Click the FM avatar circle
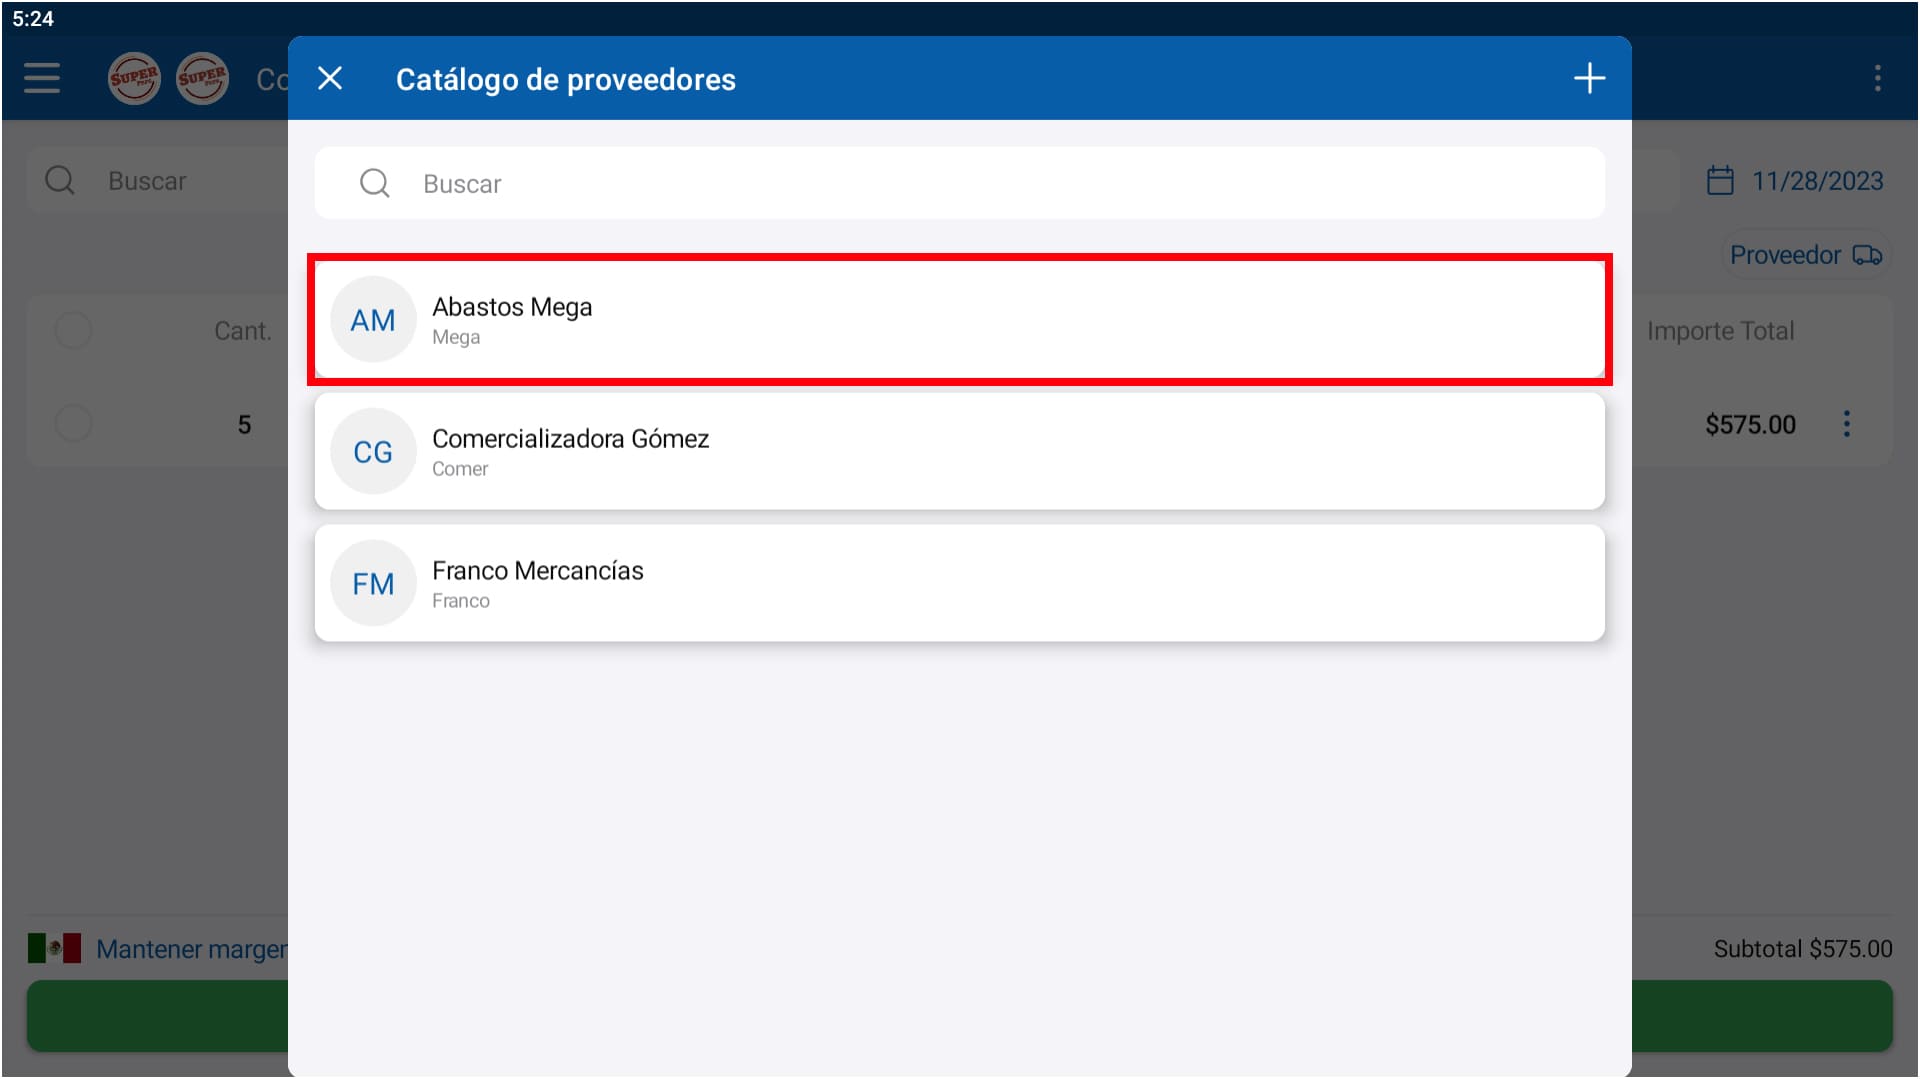Viewport: 1920px width, 1079px height. [373, 584]
